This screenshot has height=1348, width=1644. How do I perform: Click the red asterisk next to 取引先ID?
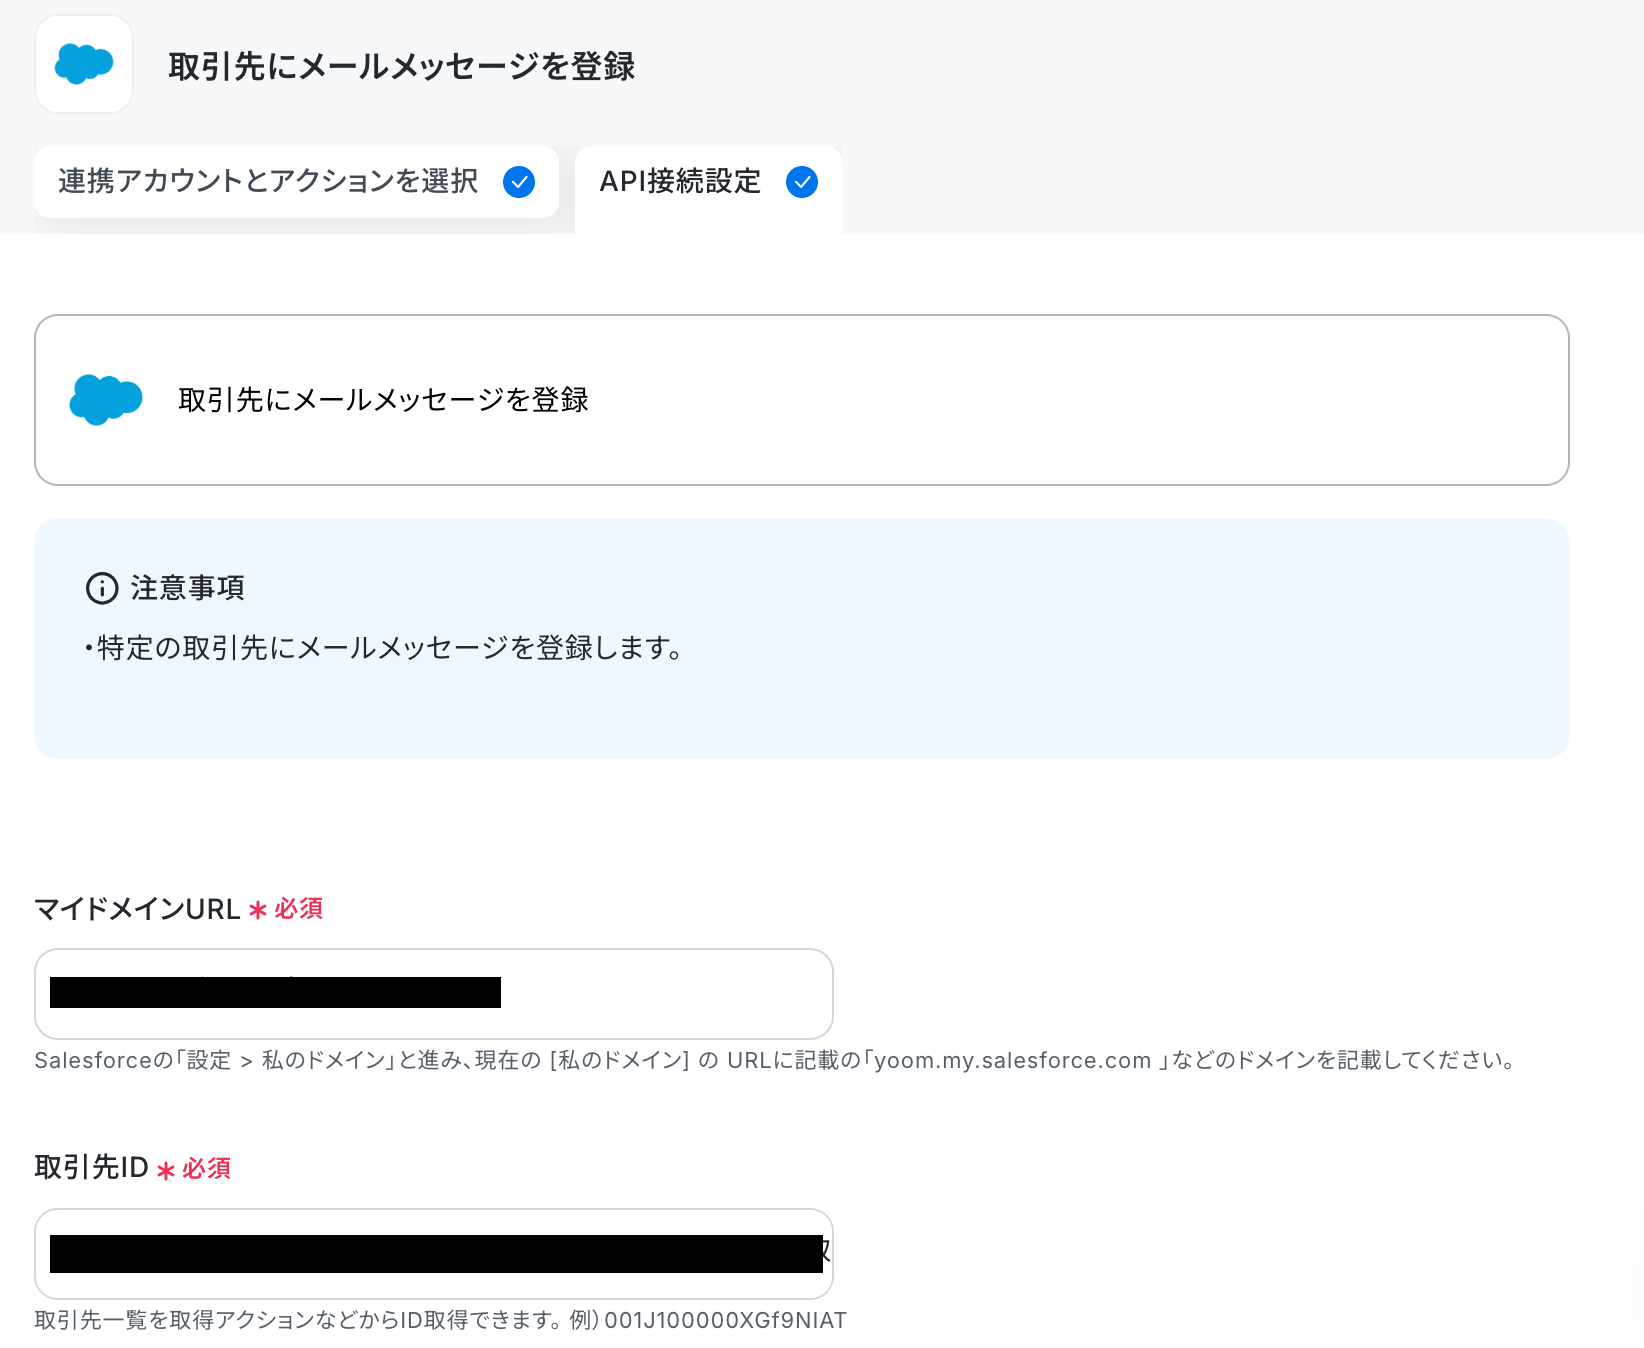(166, 1170)
